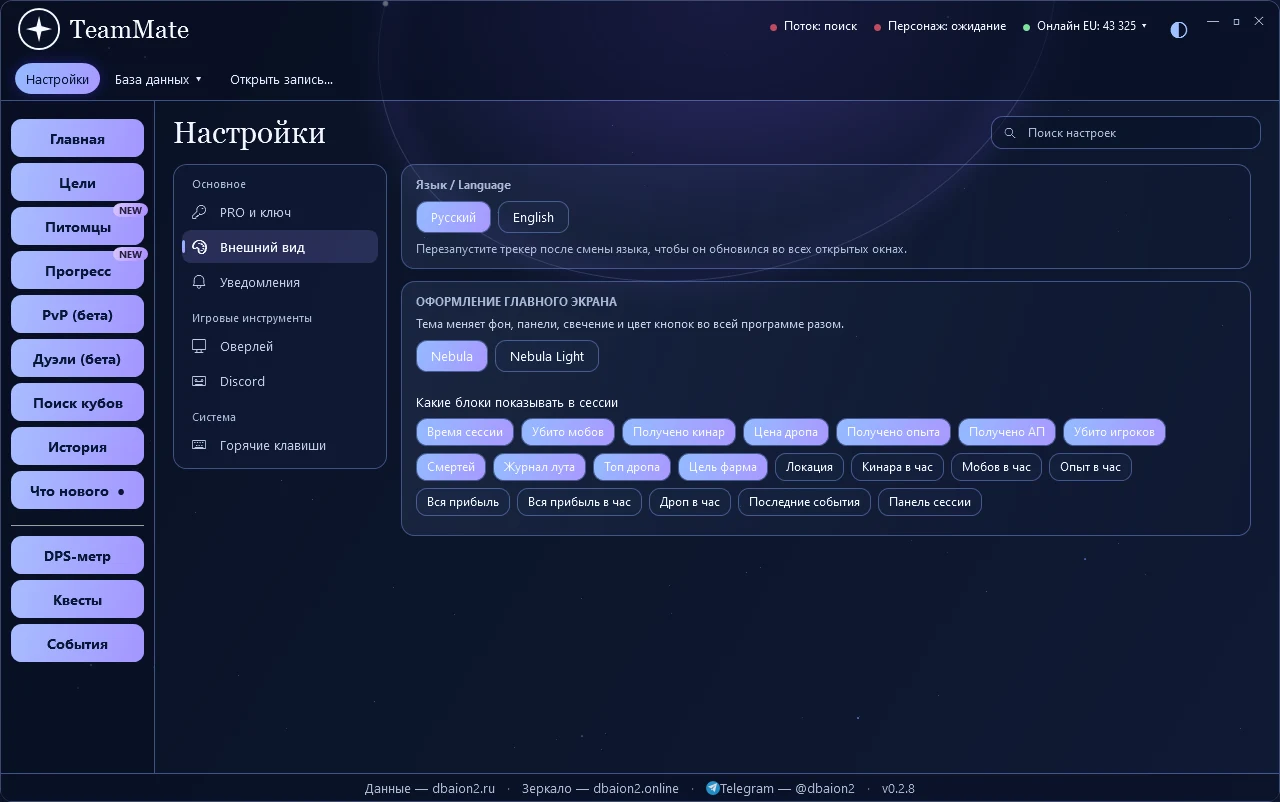Open the Питомцы section
The image size is (1280, 802).
tap(77, 227)
